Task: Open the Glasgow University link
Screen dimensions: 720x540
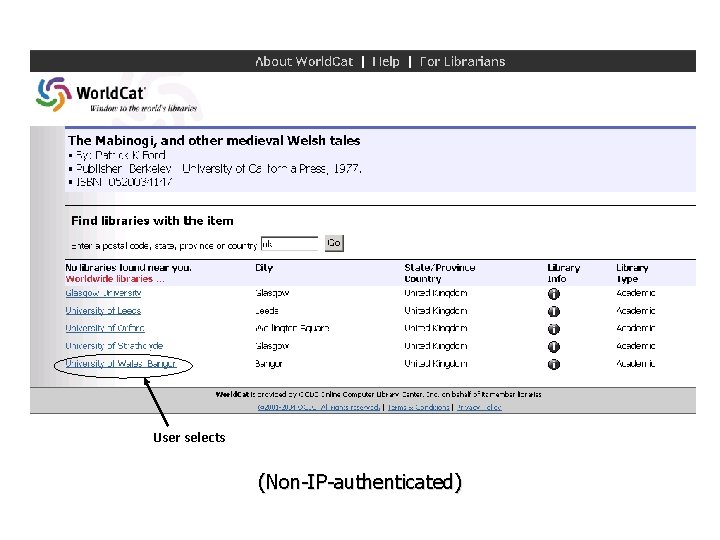Action: pyautogui.click(x=103, y=293)
